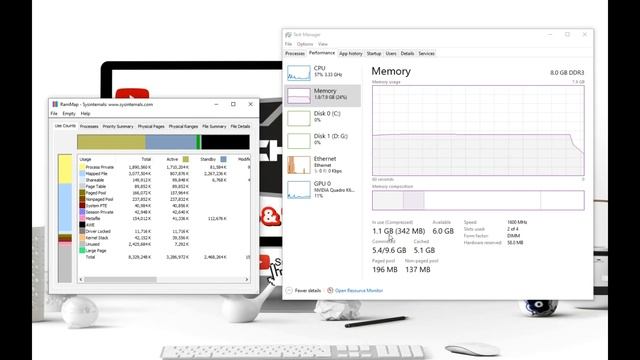Select the Memory item in Task Manager sidebar
640x360 pixels.
click(322, 96)
